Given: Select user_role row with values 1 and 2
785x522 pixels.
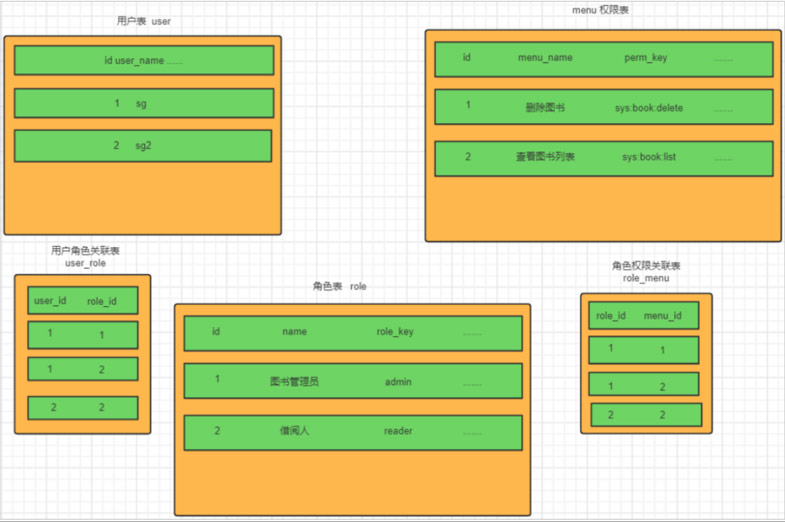Looking at the screenshot, I should tap(83, 369).
